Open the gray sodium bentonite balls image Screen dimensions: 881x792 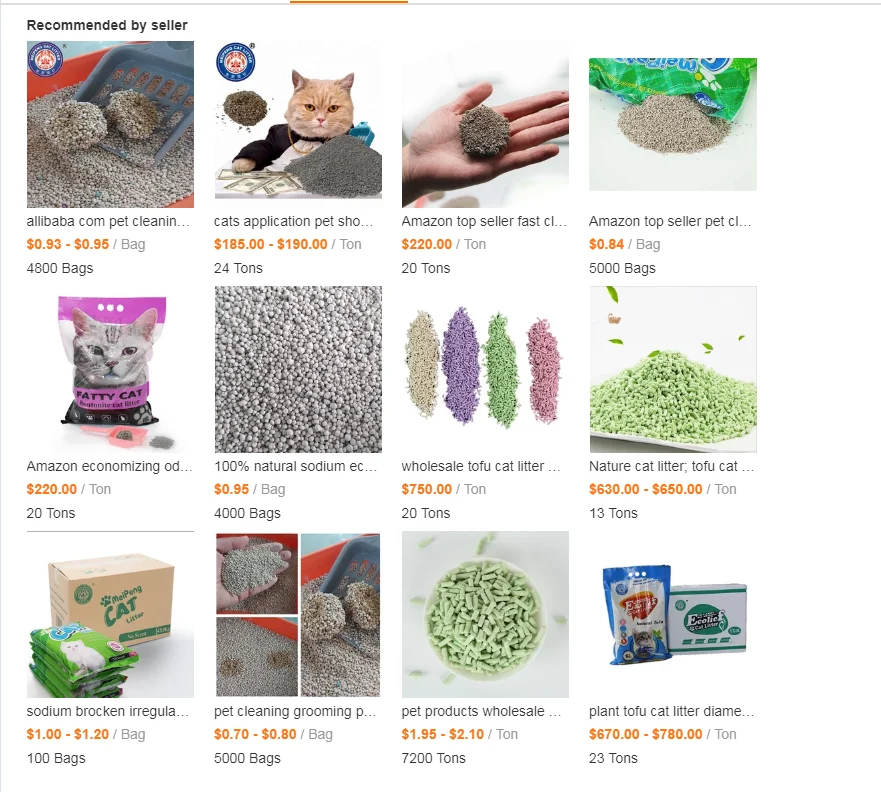(x=298, y=369)
